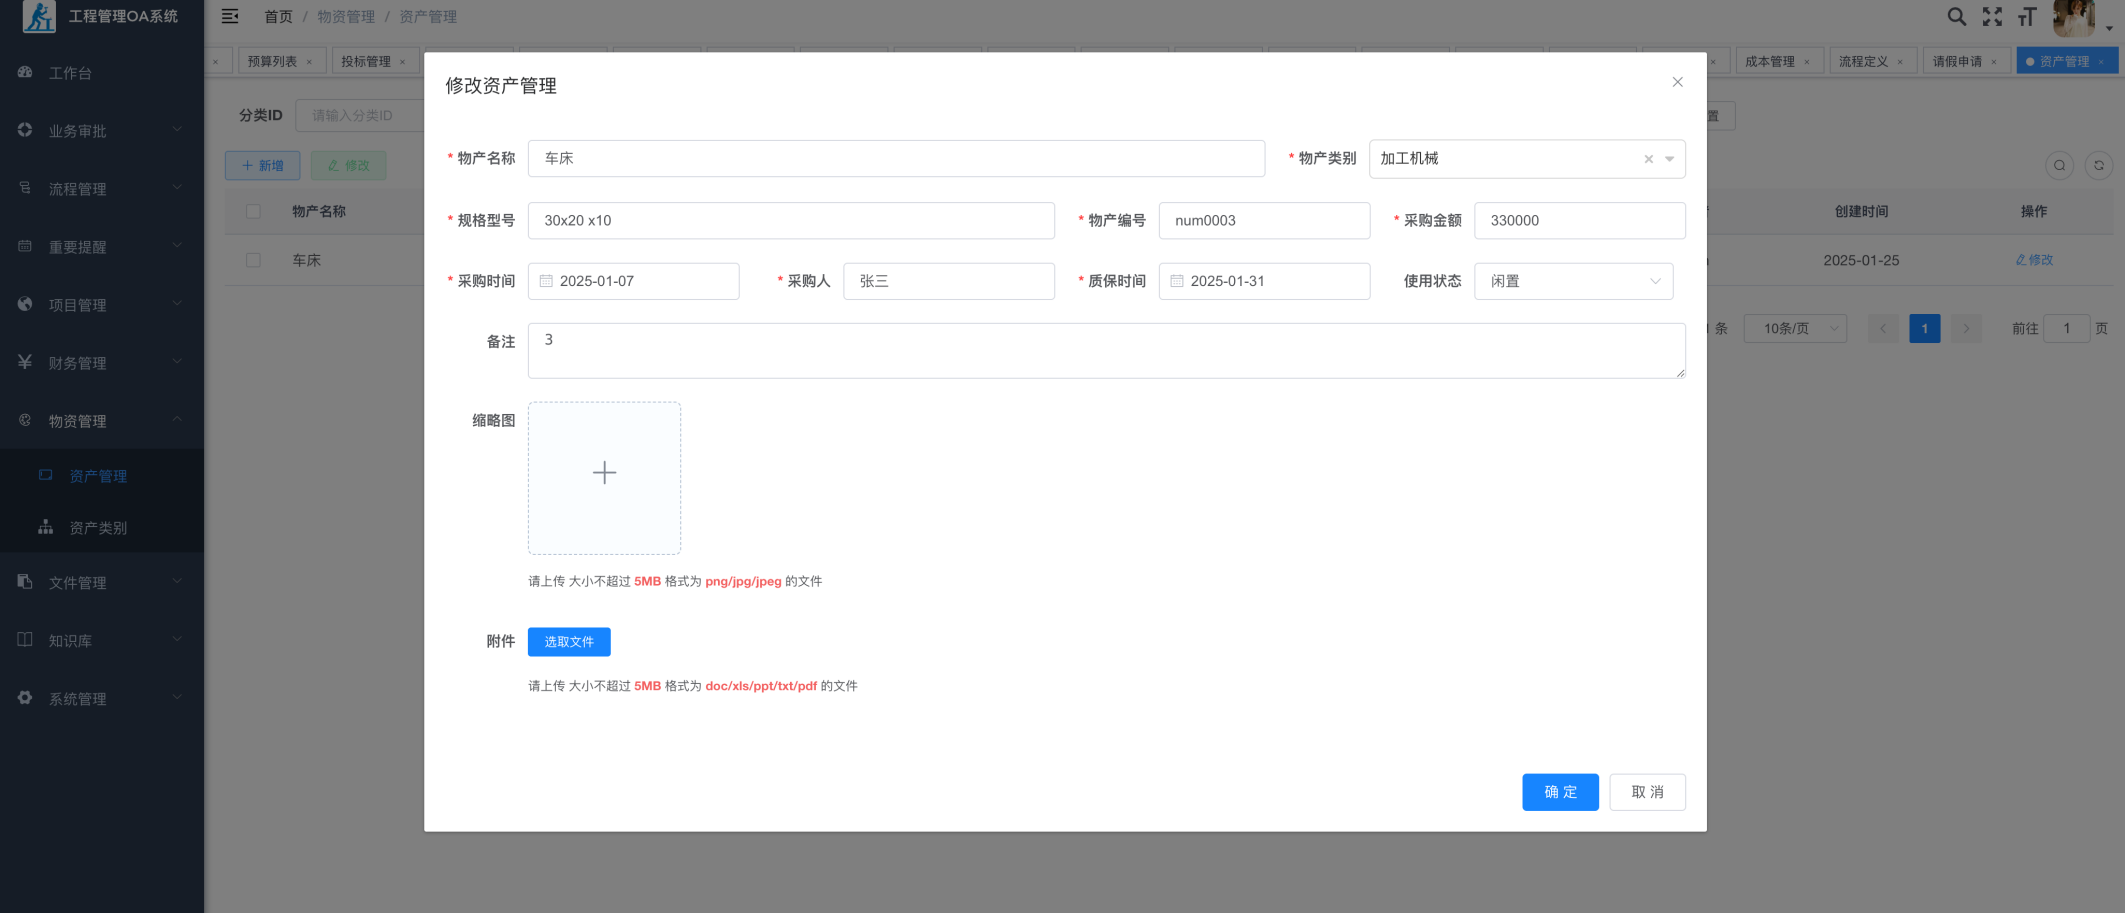Click the 确定 button

pos(1559,792)
